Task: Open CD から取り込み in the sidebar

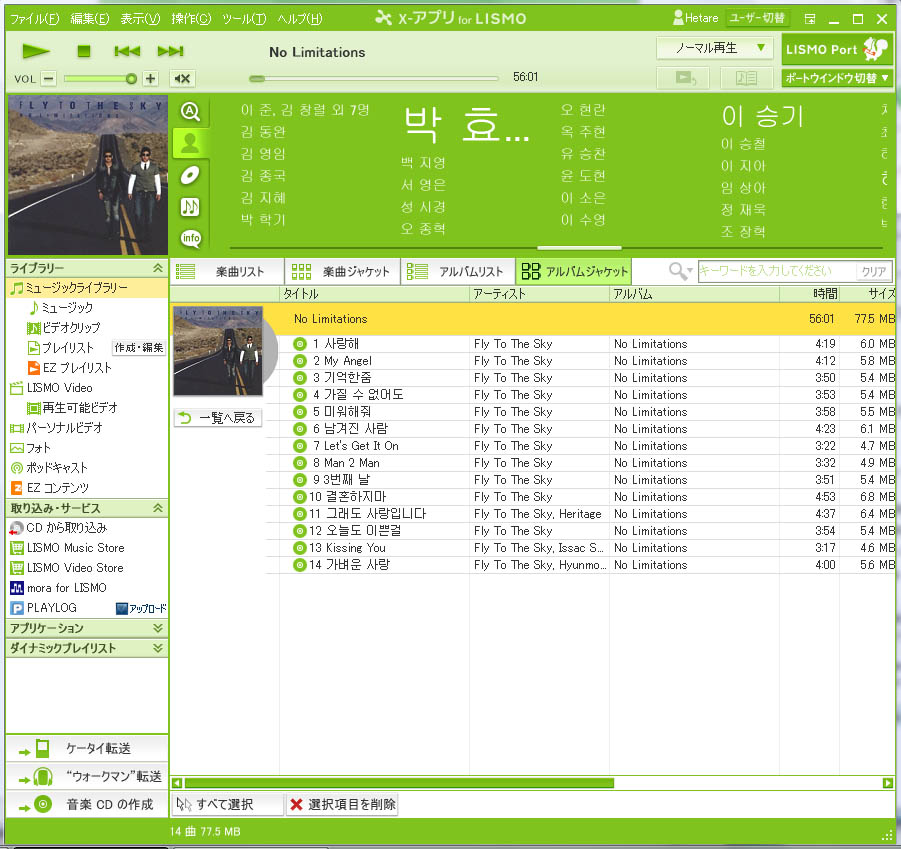Action: coord(59,528)
